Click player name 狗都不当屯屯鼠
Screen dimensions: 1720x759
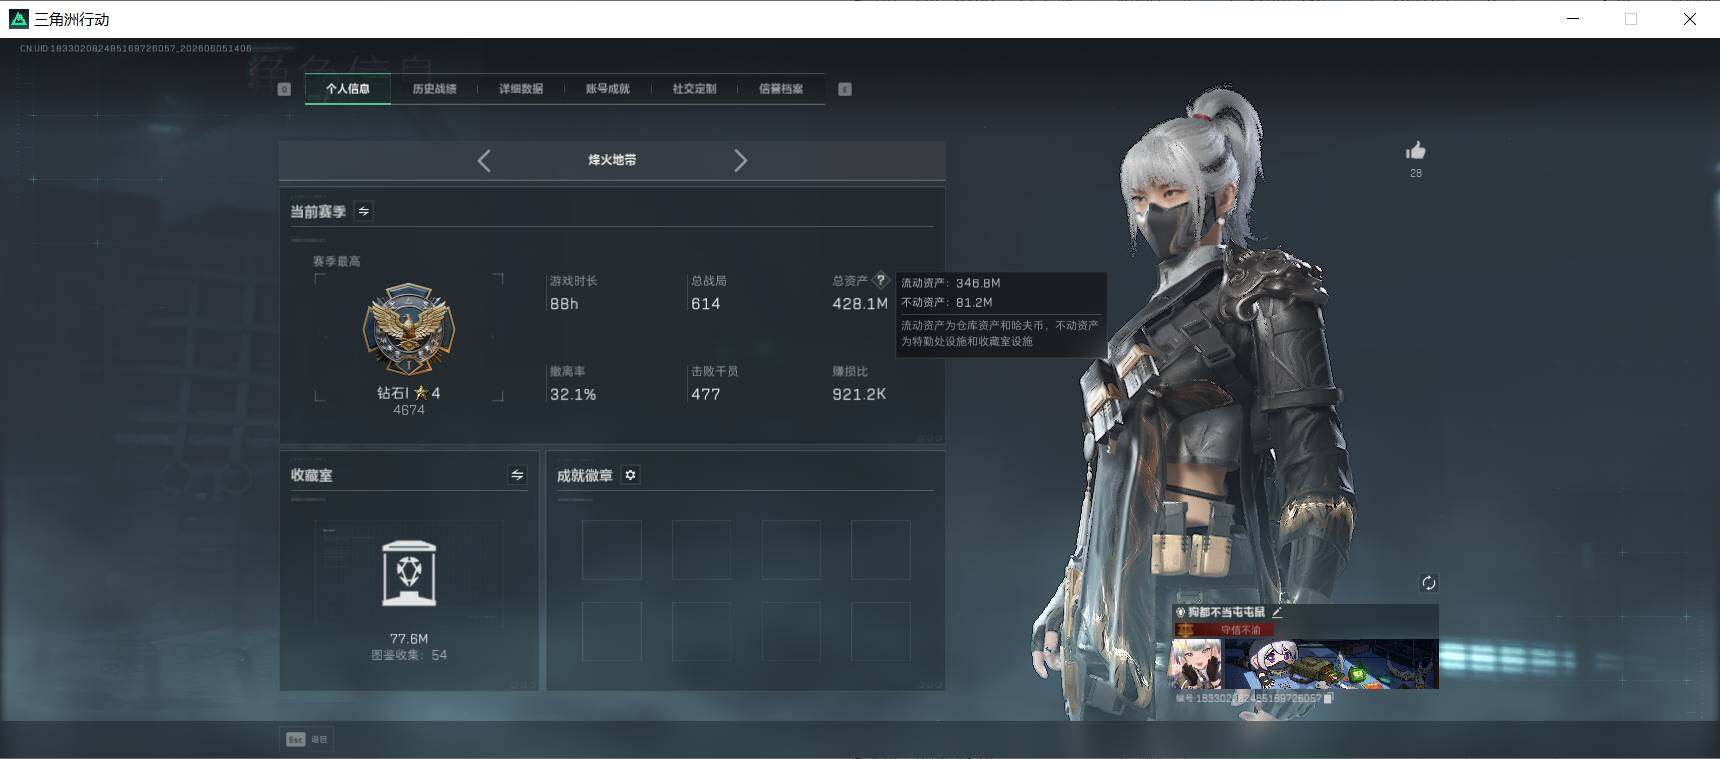[x=1226, y=612]
